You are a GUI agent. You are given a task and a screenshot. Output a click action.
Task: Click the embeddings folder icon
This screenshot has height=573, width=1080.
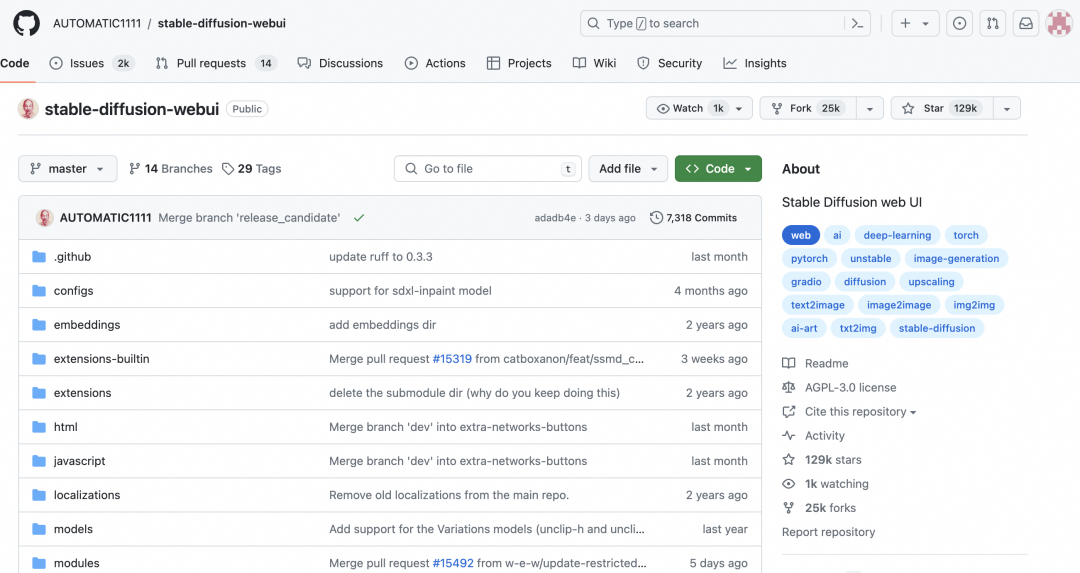(39, 325)
